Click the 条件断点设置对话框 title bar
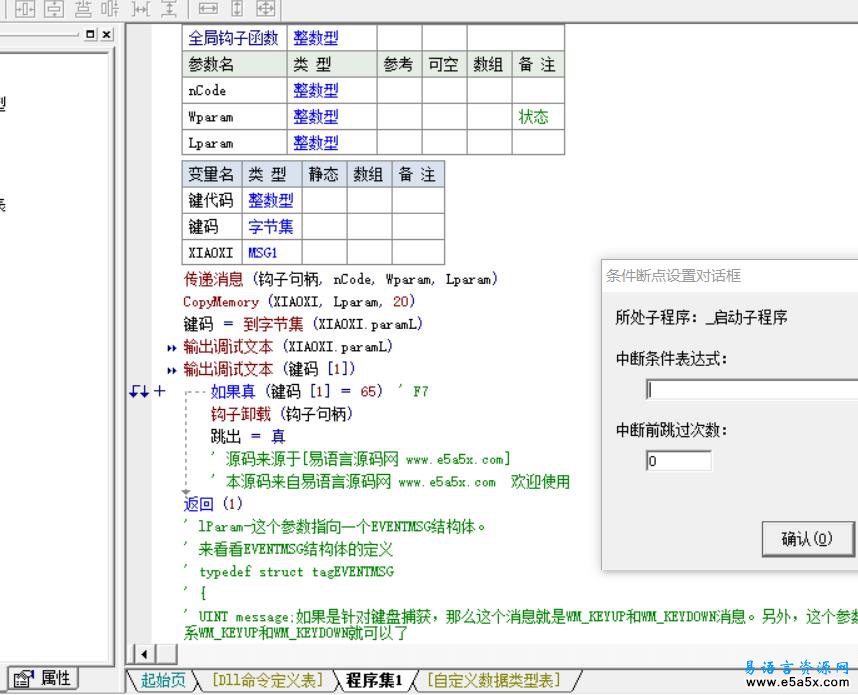Screen dimensions: 858x695 [x=729, y=275]
